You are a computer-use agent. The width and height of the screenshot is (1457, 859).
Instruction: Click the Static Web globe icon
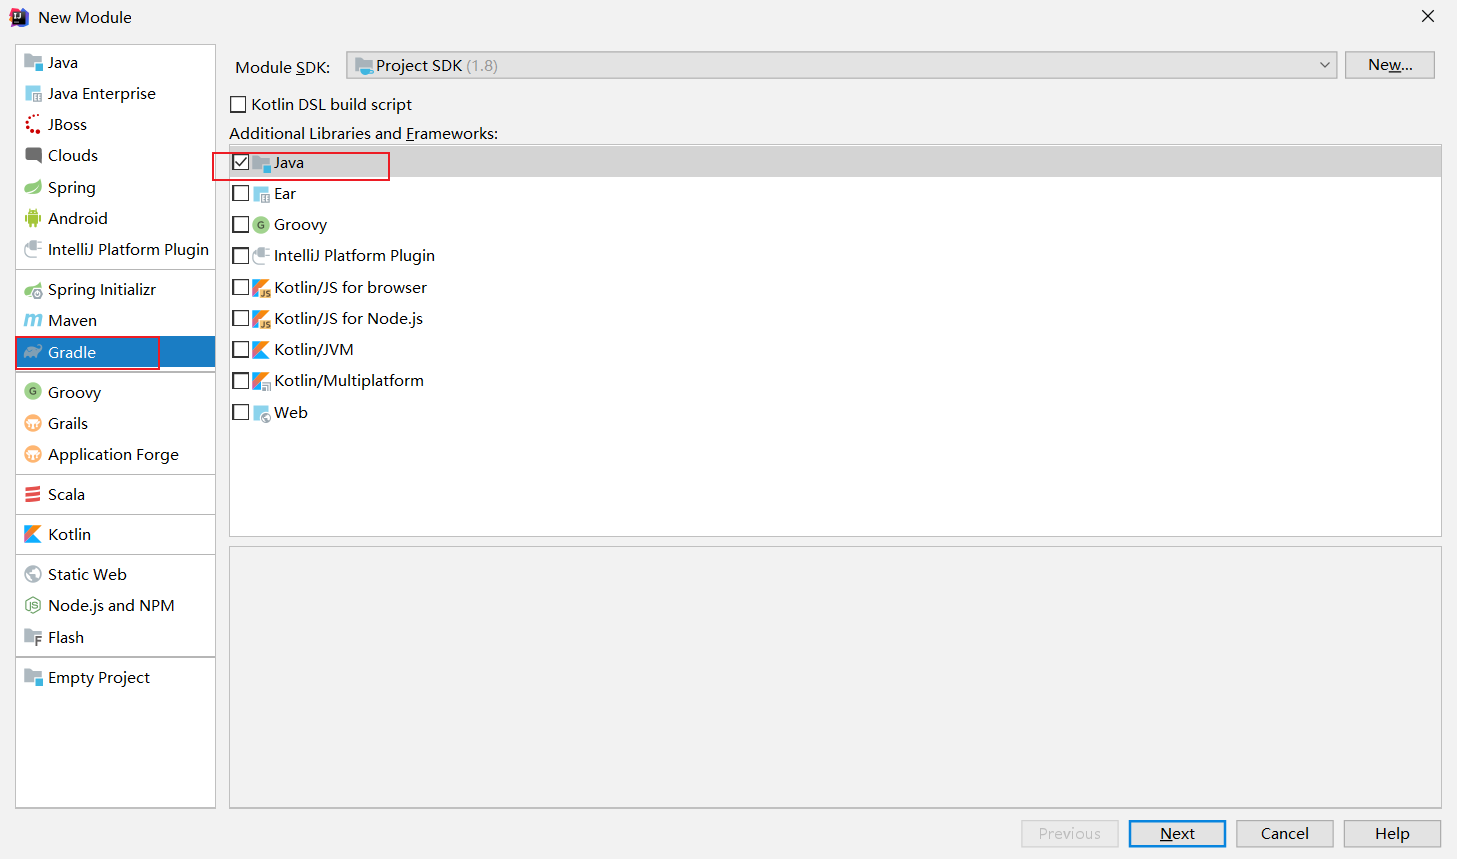[x=33, y=575]
